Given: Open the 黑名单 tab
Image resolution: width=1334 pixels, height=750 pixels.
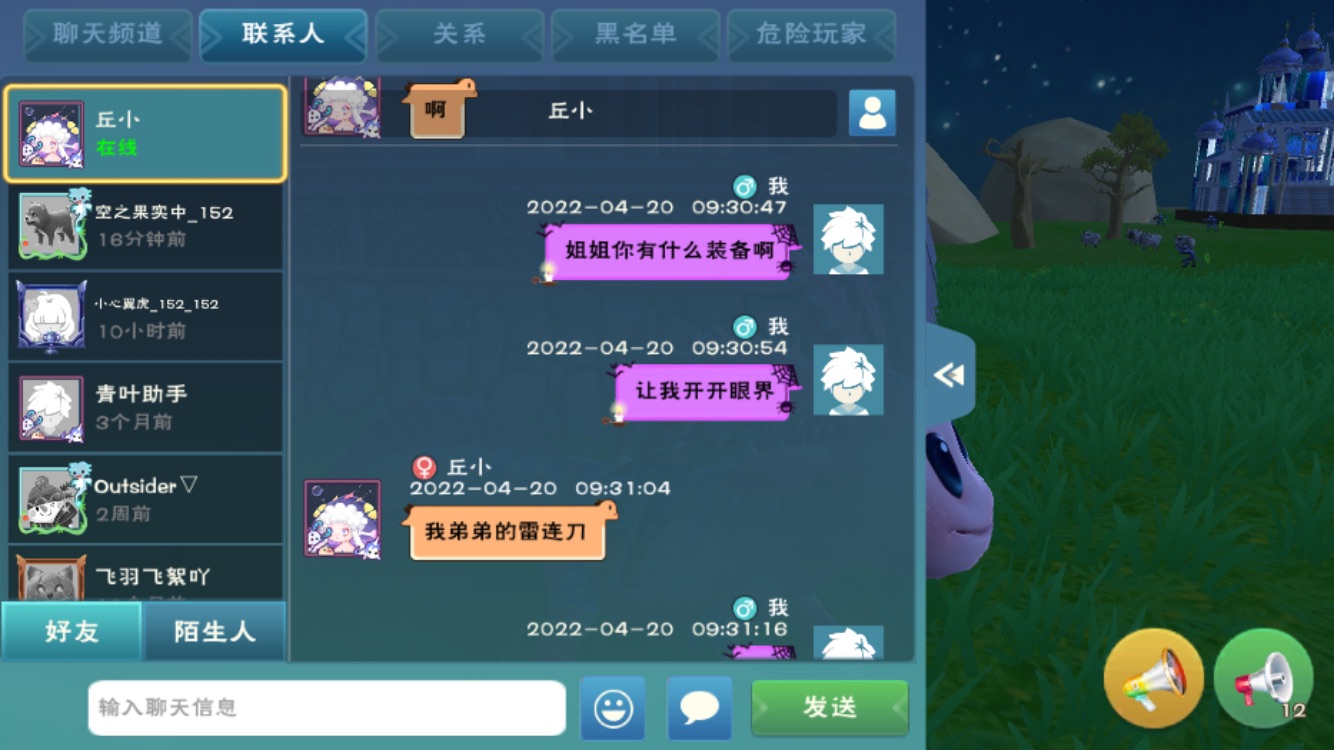Looking at the screenshot, I should point(635,34).
